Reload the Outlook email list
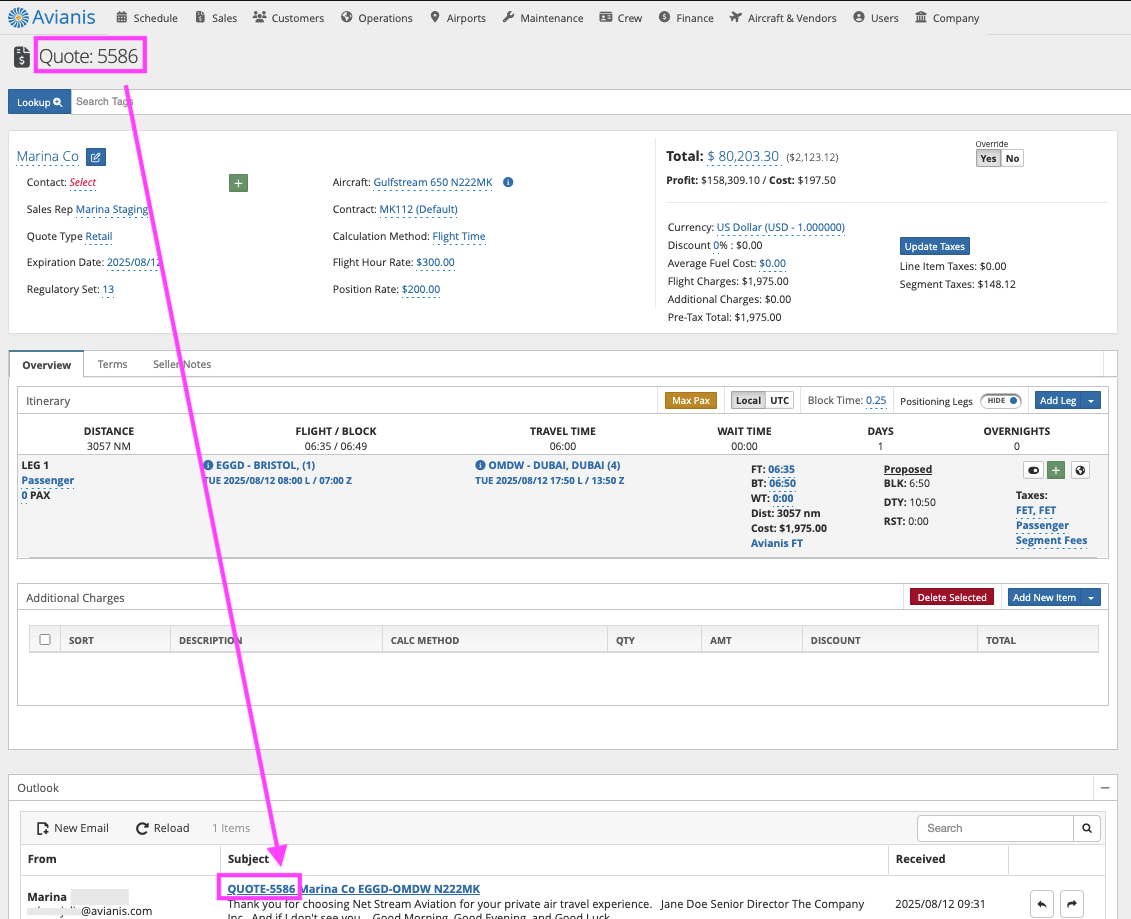The image size is (1131, 919). (163, 828)
